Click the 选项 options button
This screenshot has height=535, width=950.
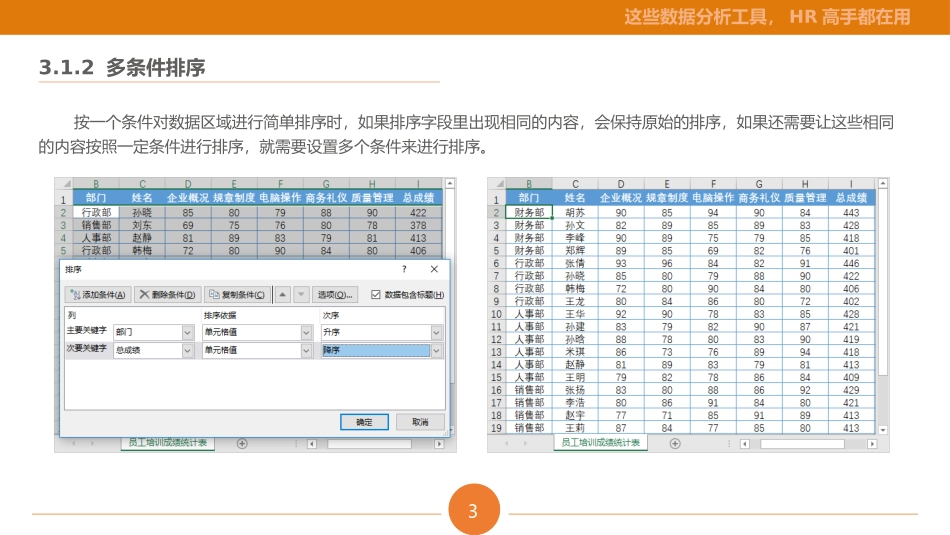pyautogui.click(x=334, y=295)
